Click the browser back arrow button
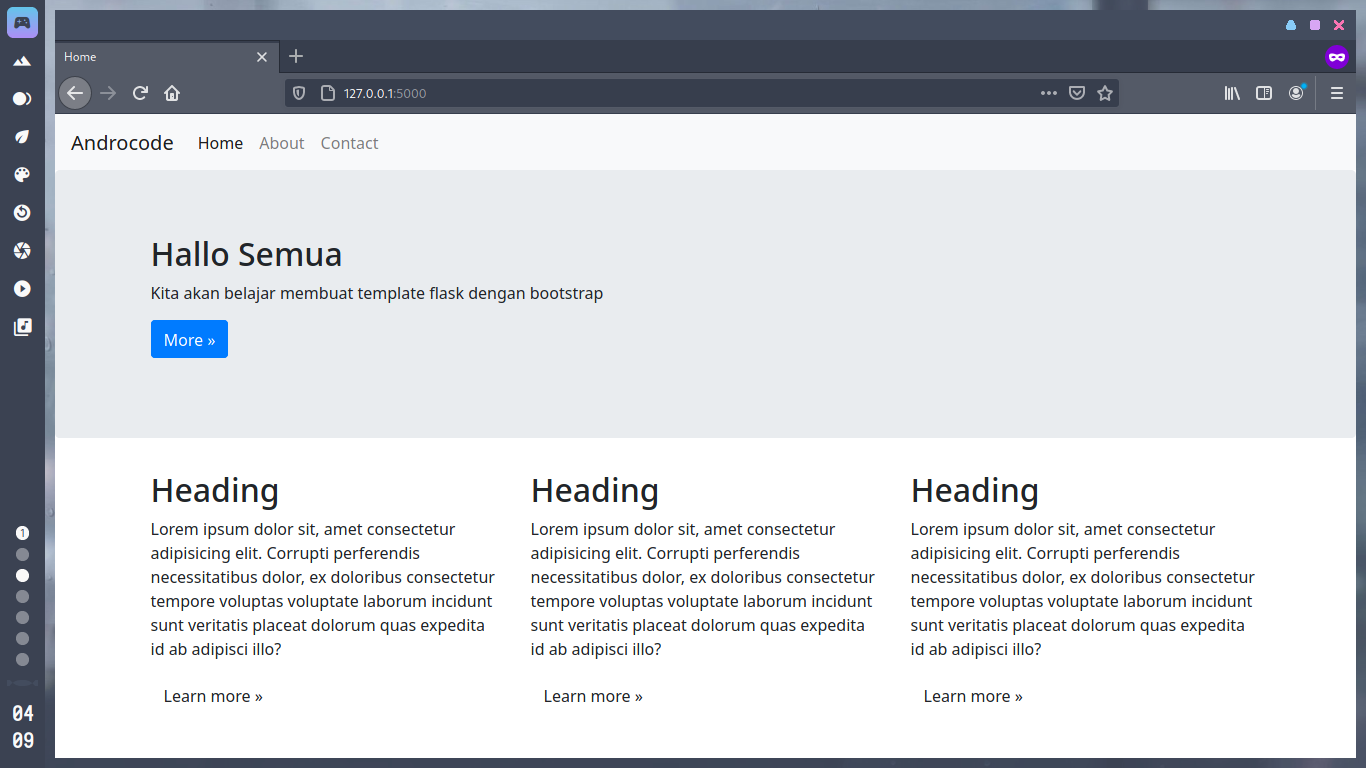Screen dimensions: 1366x768 [x=75, y=93]
